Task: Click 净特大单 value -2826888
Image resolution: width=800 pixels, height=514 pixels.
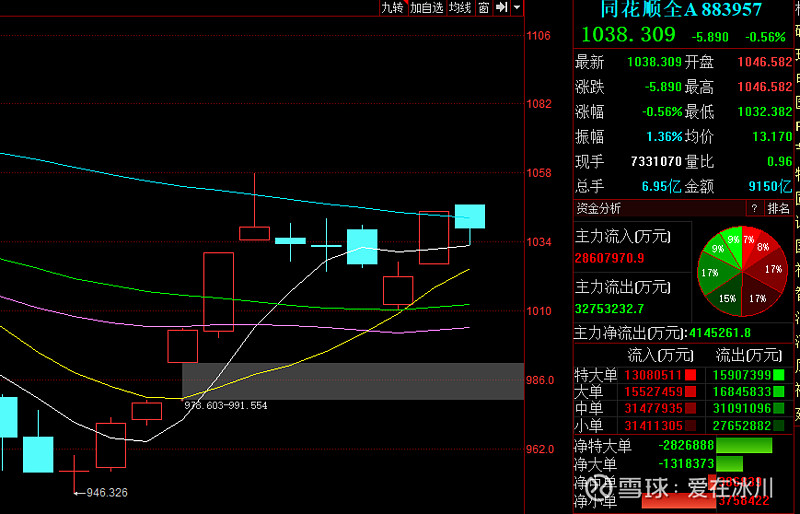Action: (686, 445)
